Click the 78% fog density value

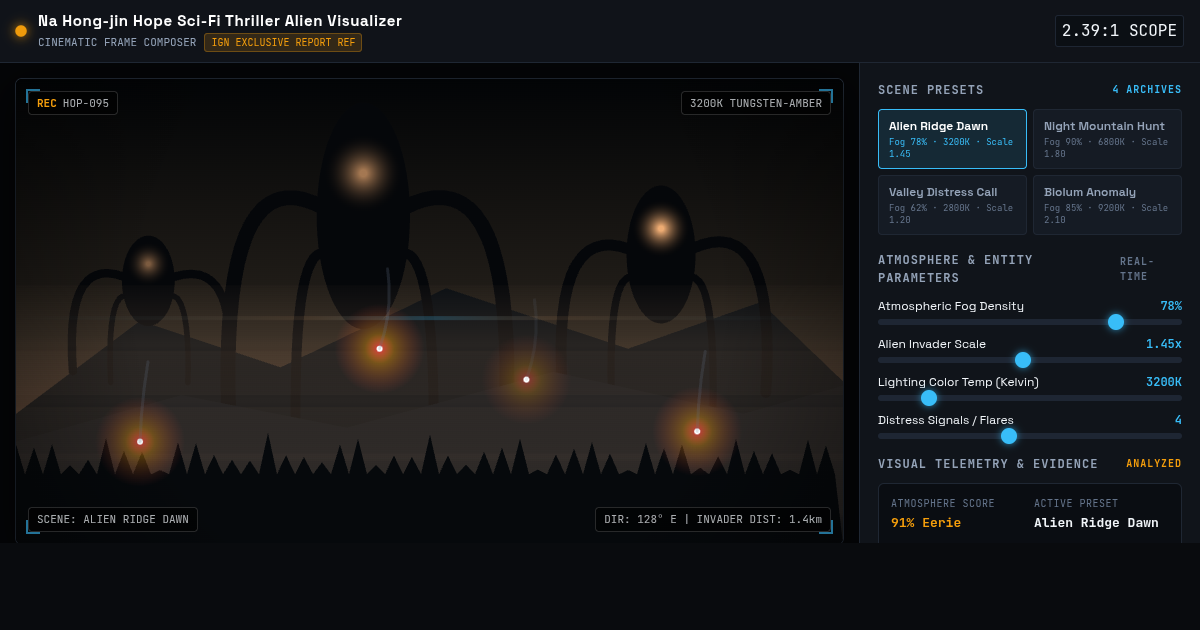point(1171,306)
